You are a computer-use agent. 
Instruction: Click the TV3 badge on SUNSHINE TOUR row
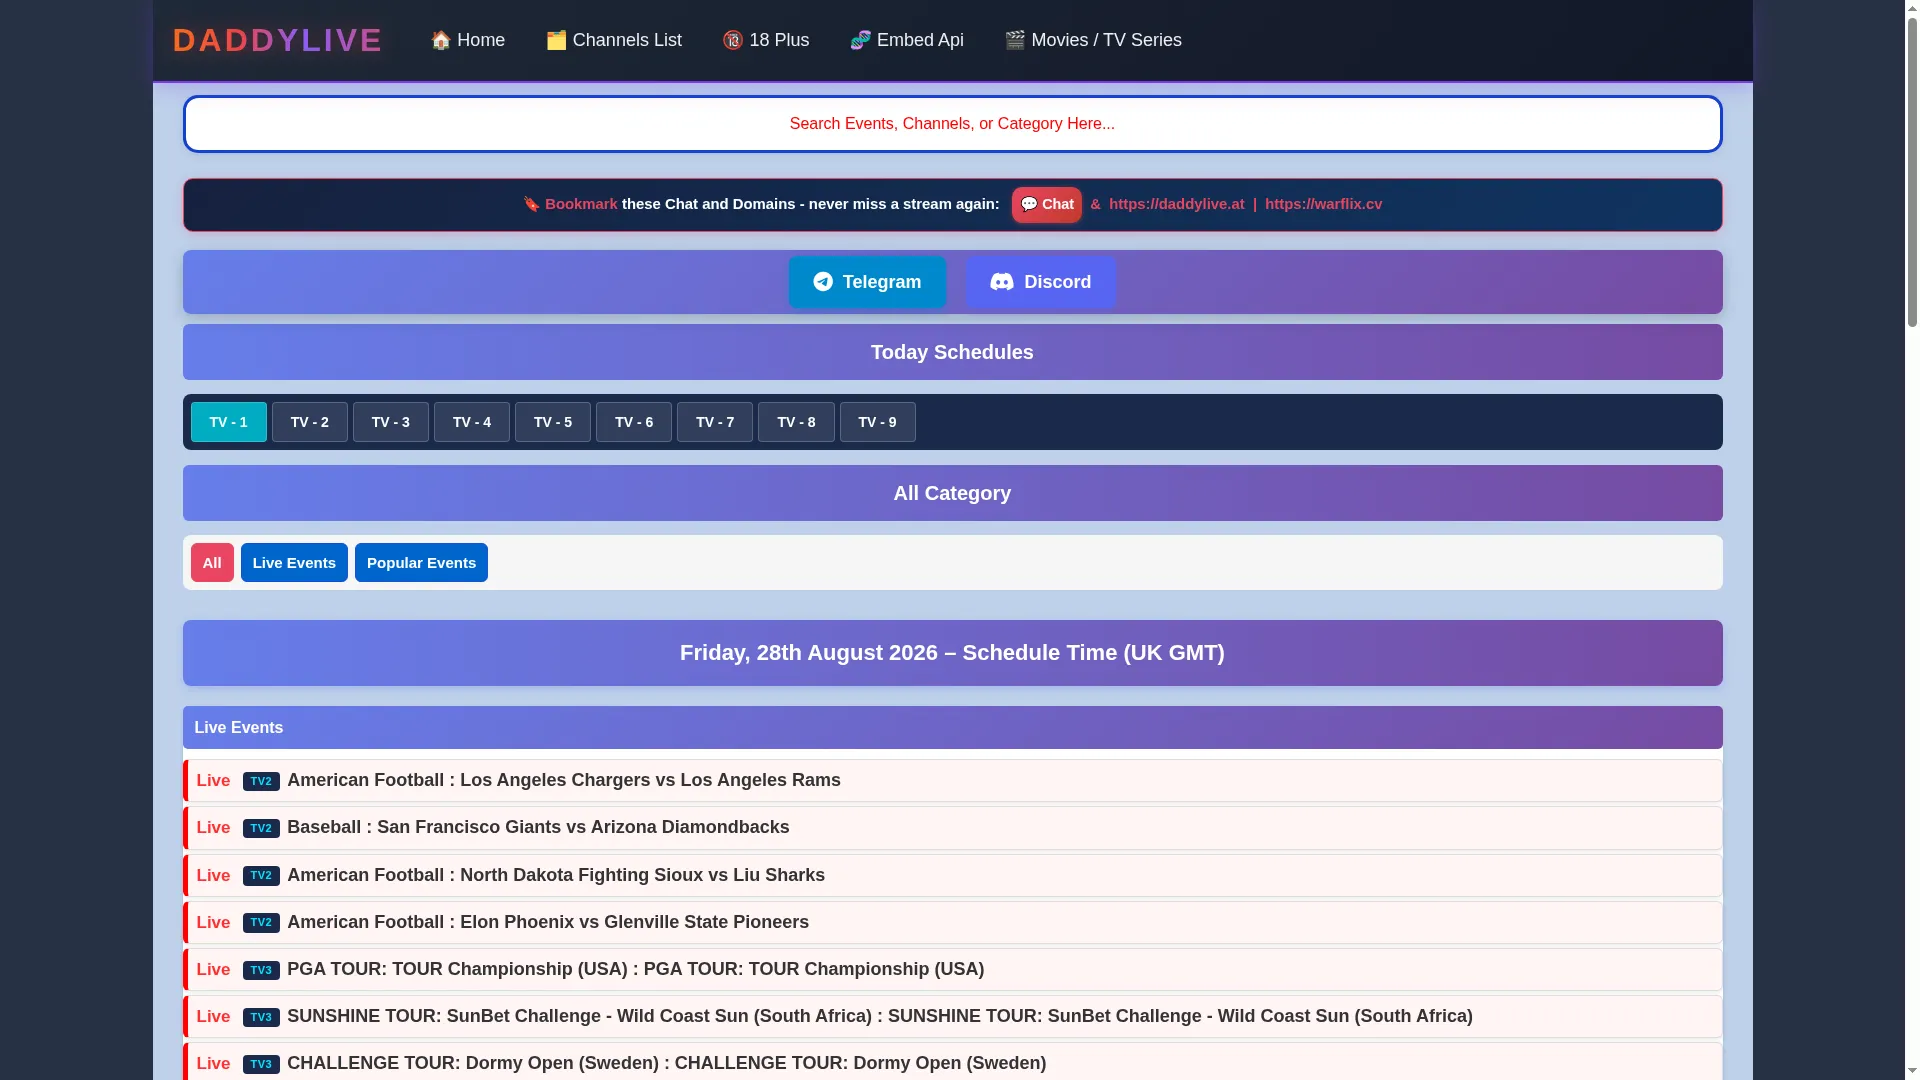[x=261, y=1017]
